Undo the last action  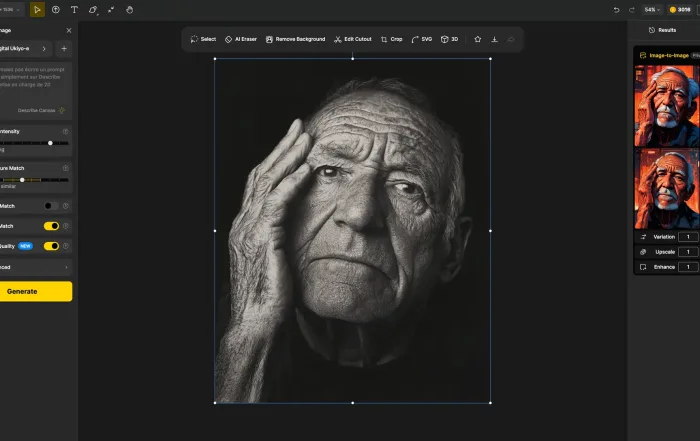617,10
